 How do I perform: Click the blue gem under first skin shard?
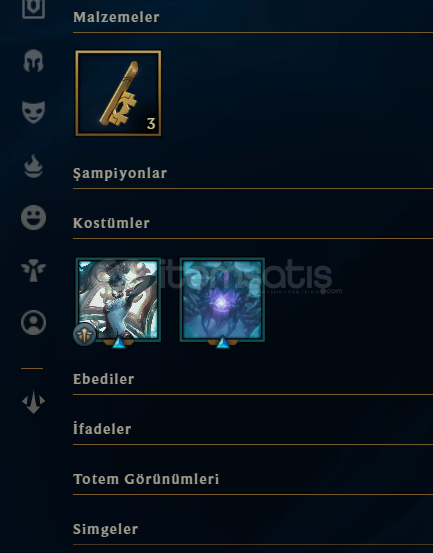click(x=118, y=343)
